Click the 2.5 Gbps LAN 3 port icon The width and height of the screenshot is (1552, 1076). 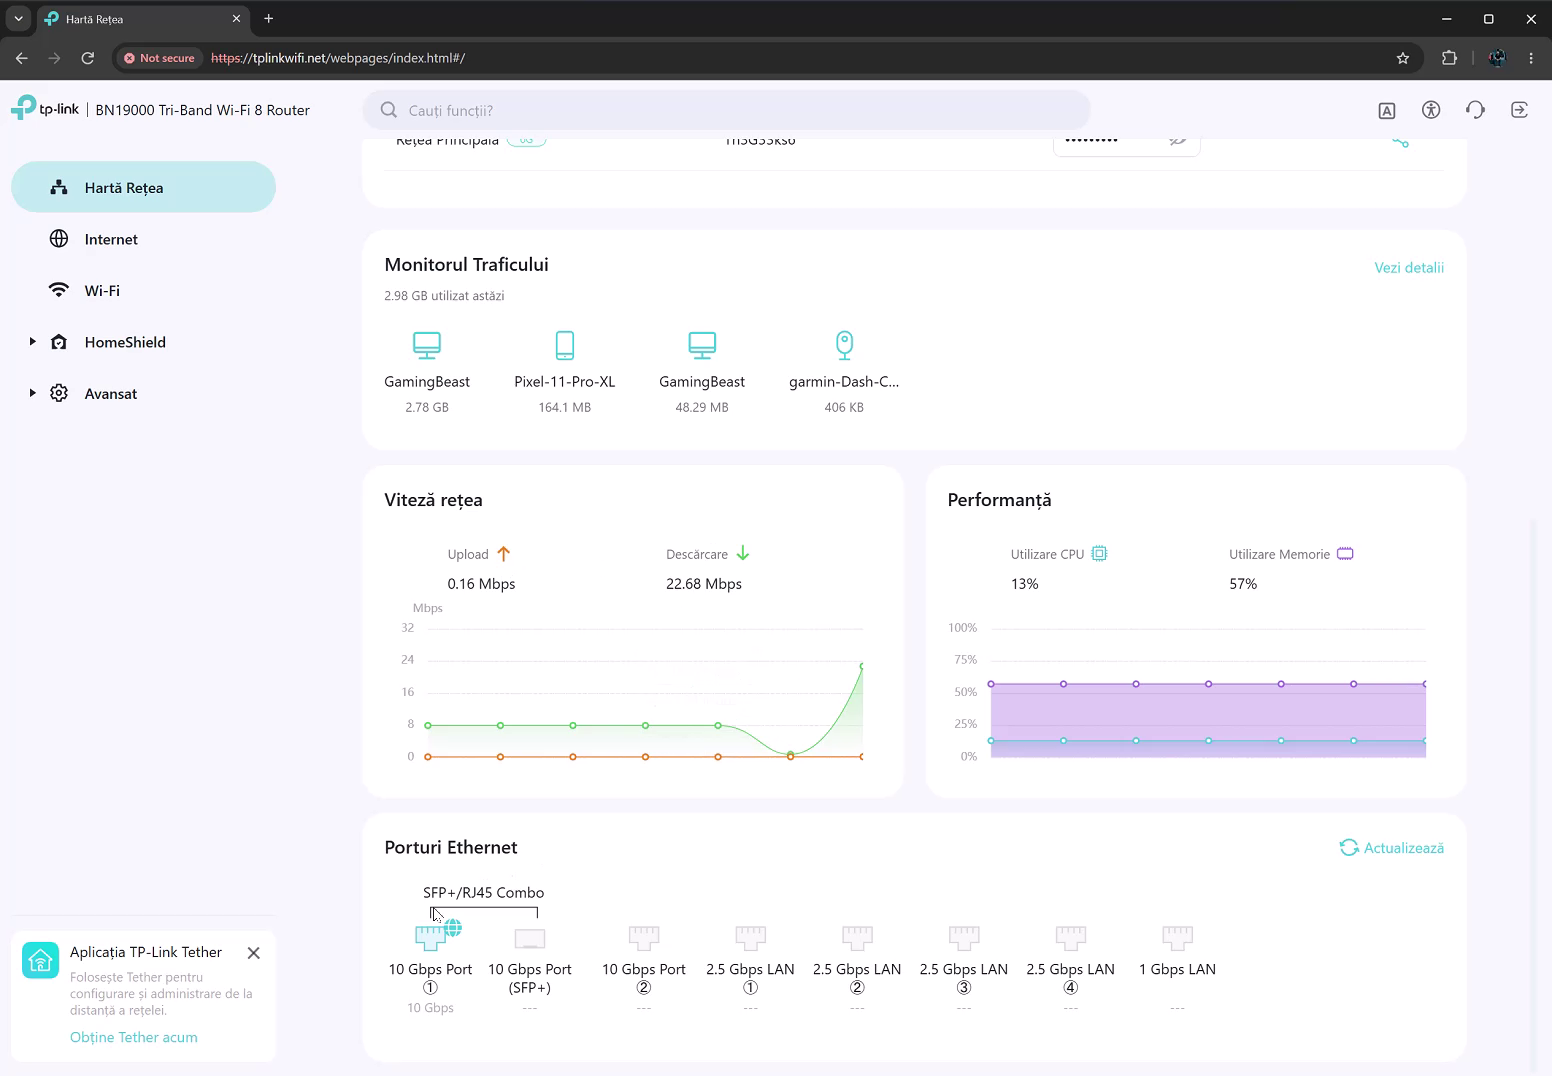[964, 937]
